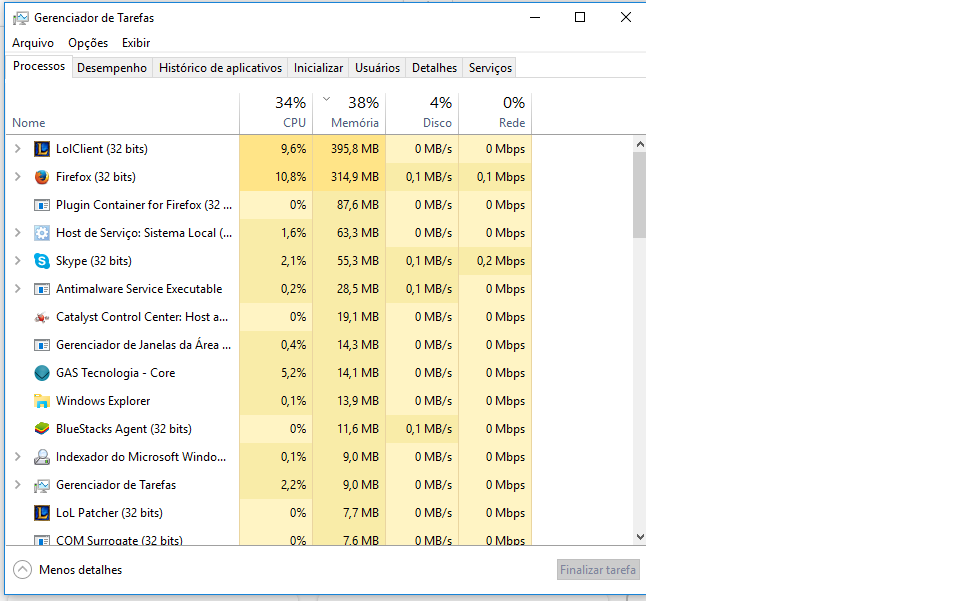Viewport: 960px width, 601px height.
Task: Click the Gerenciador de Tarefas row icon
Action: point(42,485)
